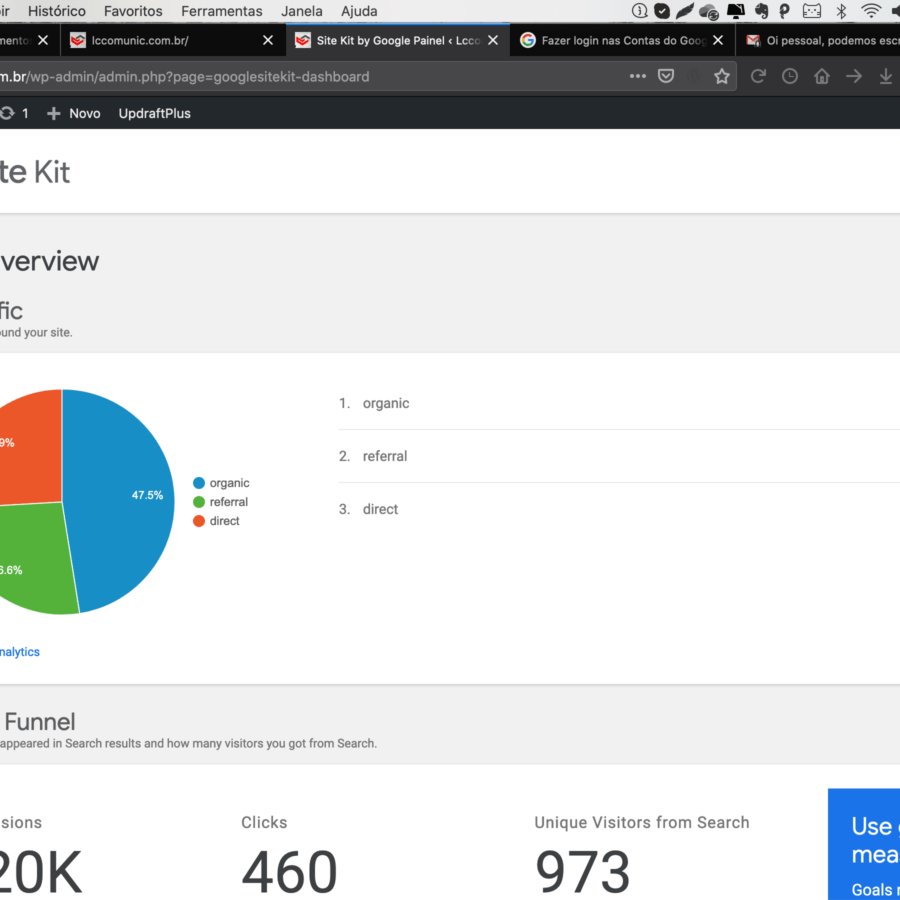Screen dimensions: 900x900
Task: Click the green referral legend dot
Action: click(199, 502)
